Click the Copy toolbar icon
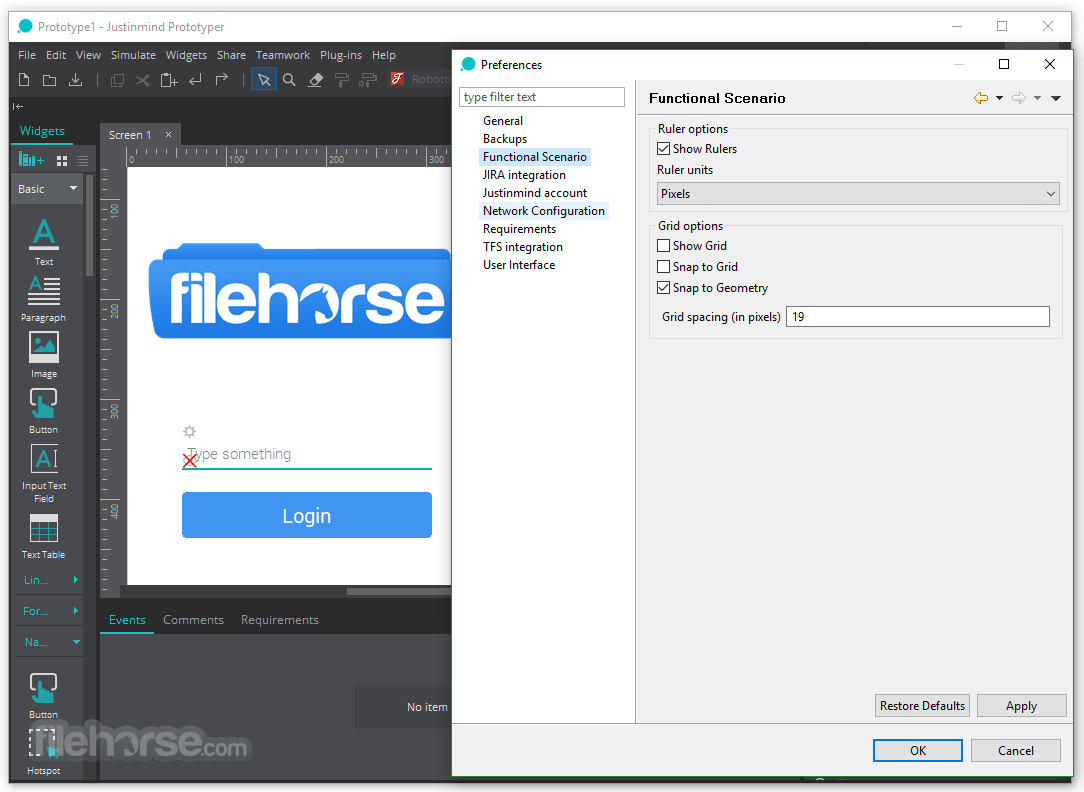The width and height of the screenshot is (1084, 792). coord(118,80)
